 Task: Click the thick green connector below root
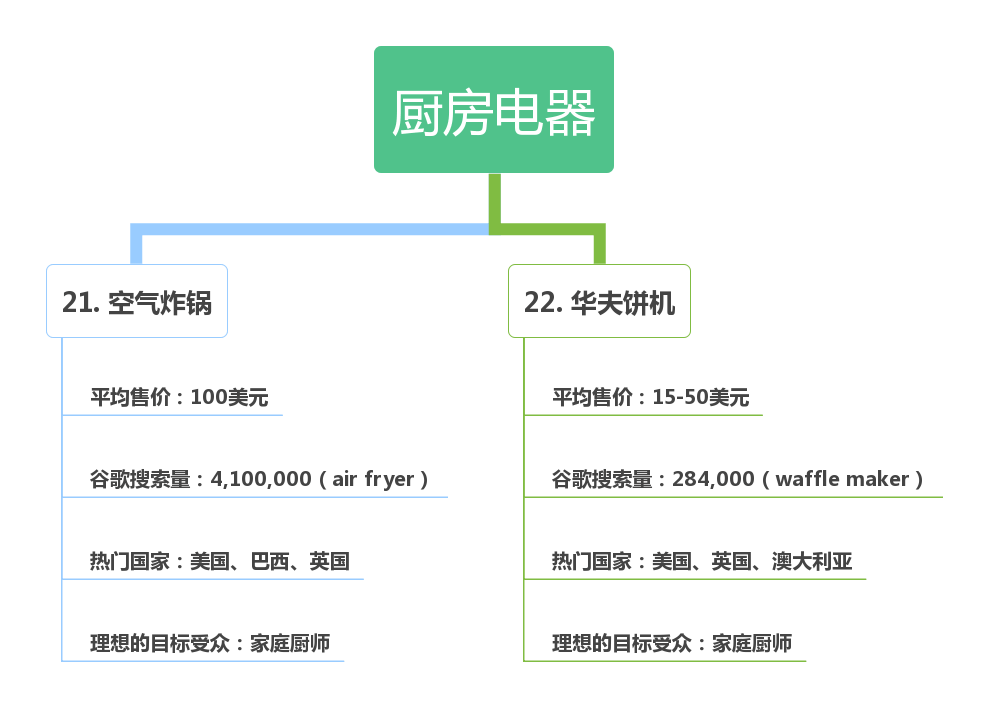[495, 200]
